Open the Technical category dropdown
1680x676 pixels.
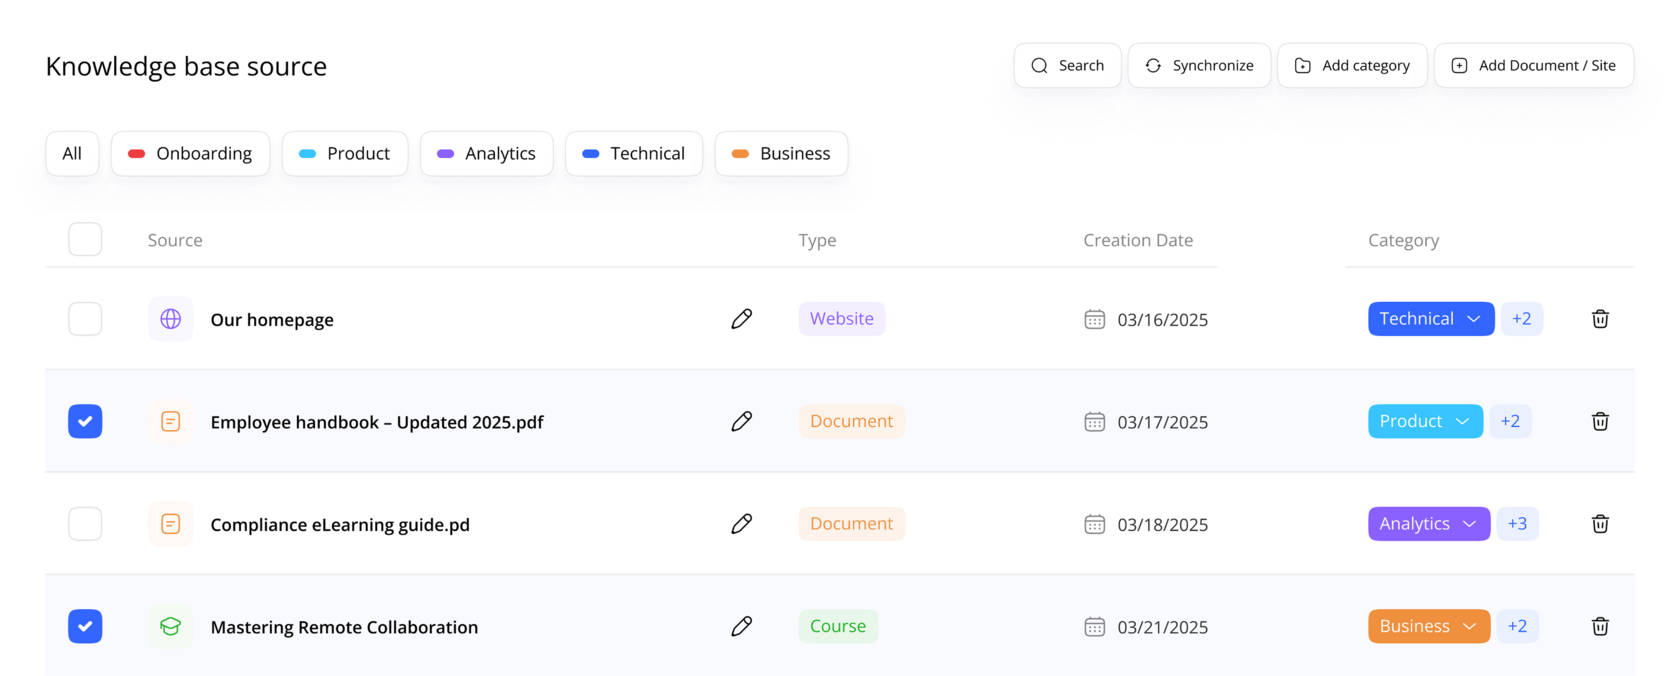1431,319
